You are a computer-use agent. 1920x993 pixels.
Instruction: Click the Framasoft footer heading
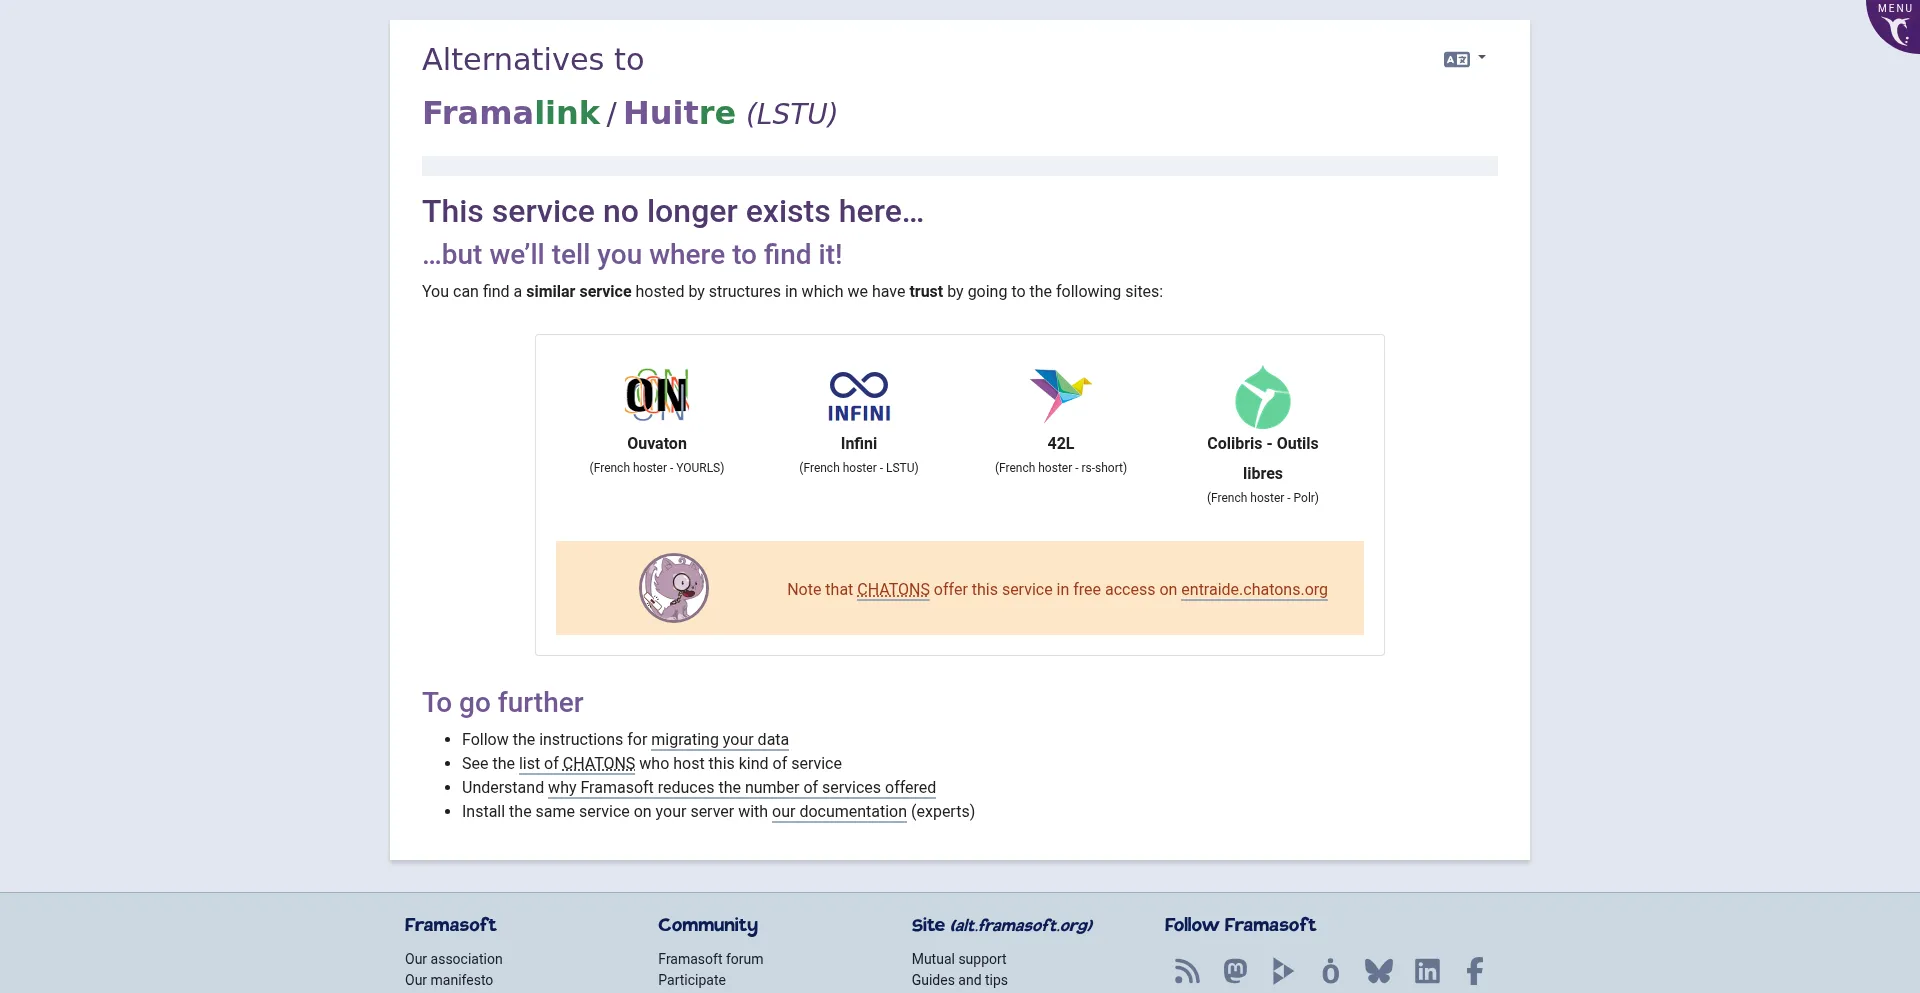451,925
